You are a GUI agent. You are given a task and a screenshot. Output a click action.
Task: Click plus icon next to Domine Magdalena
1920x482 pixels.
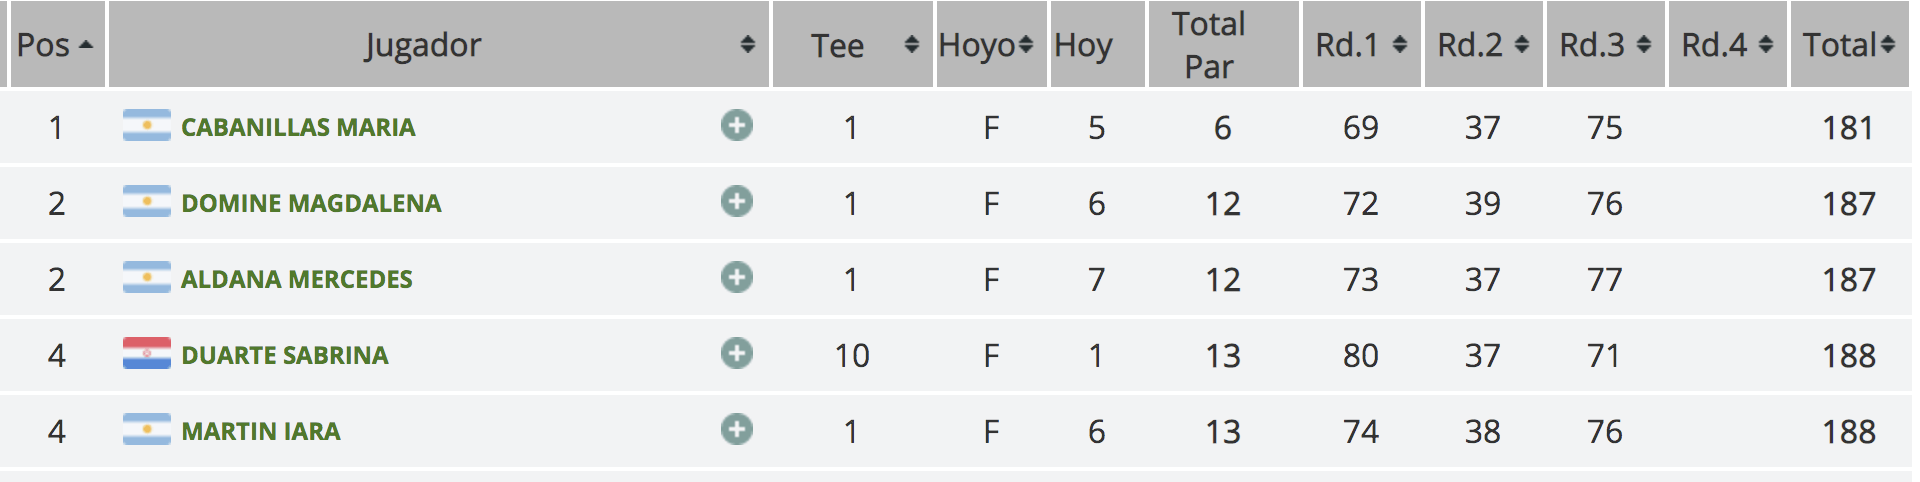[737, 202]
